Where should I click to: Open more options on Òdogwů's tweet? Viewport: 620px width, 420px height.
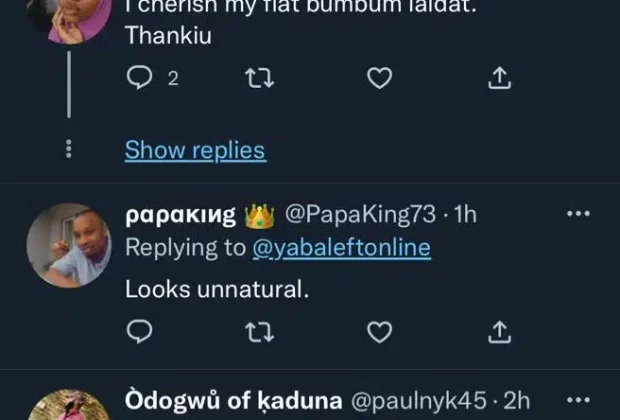click(x=578, y=402)
